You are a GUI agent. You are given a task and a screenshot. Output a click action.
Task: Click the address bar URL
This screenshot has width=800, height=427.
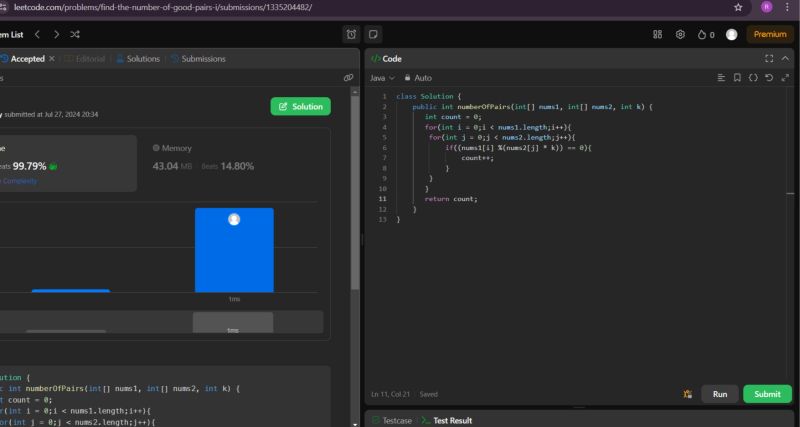pyautogui.click(x=163, y=7)
